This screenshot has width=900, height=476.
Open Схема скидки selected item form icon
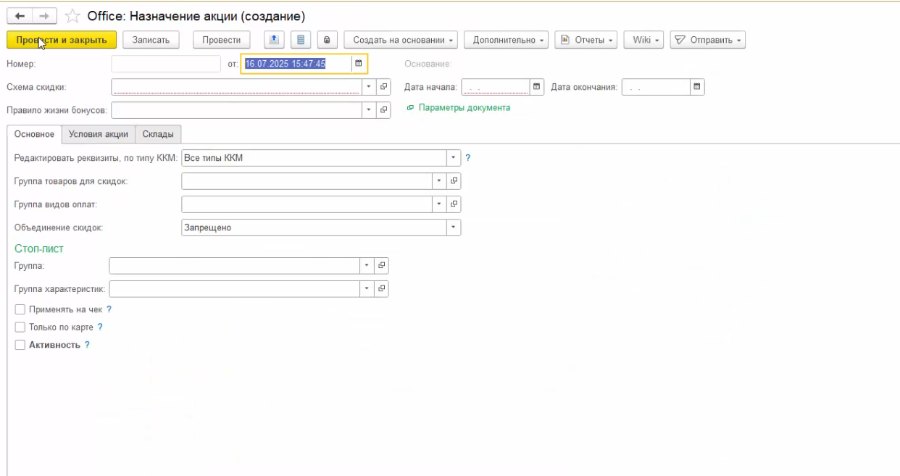click(x=383, y=87)
